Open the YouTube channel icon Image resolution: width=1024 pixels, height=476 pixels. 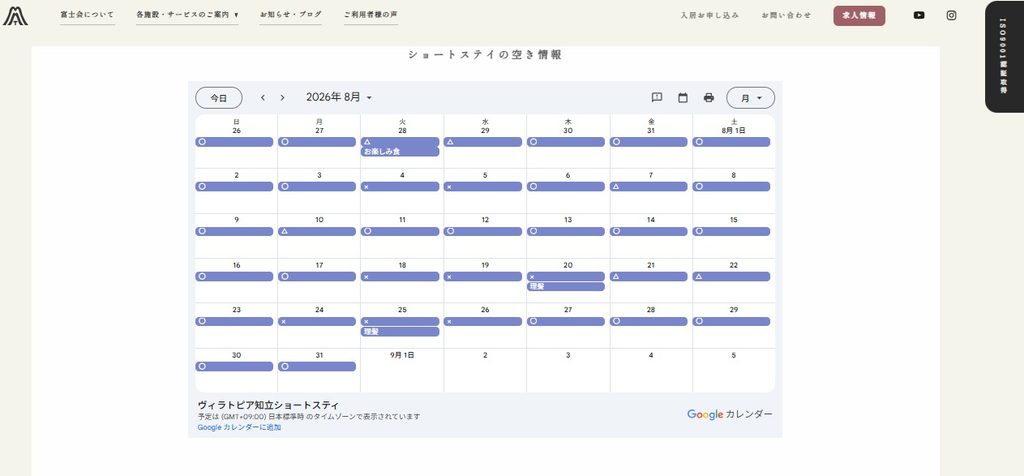tap(919, 16)
